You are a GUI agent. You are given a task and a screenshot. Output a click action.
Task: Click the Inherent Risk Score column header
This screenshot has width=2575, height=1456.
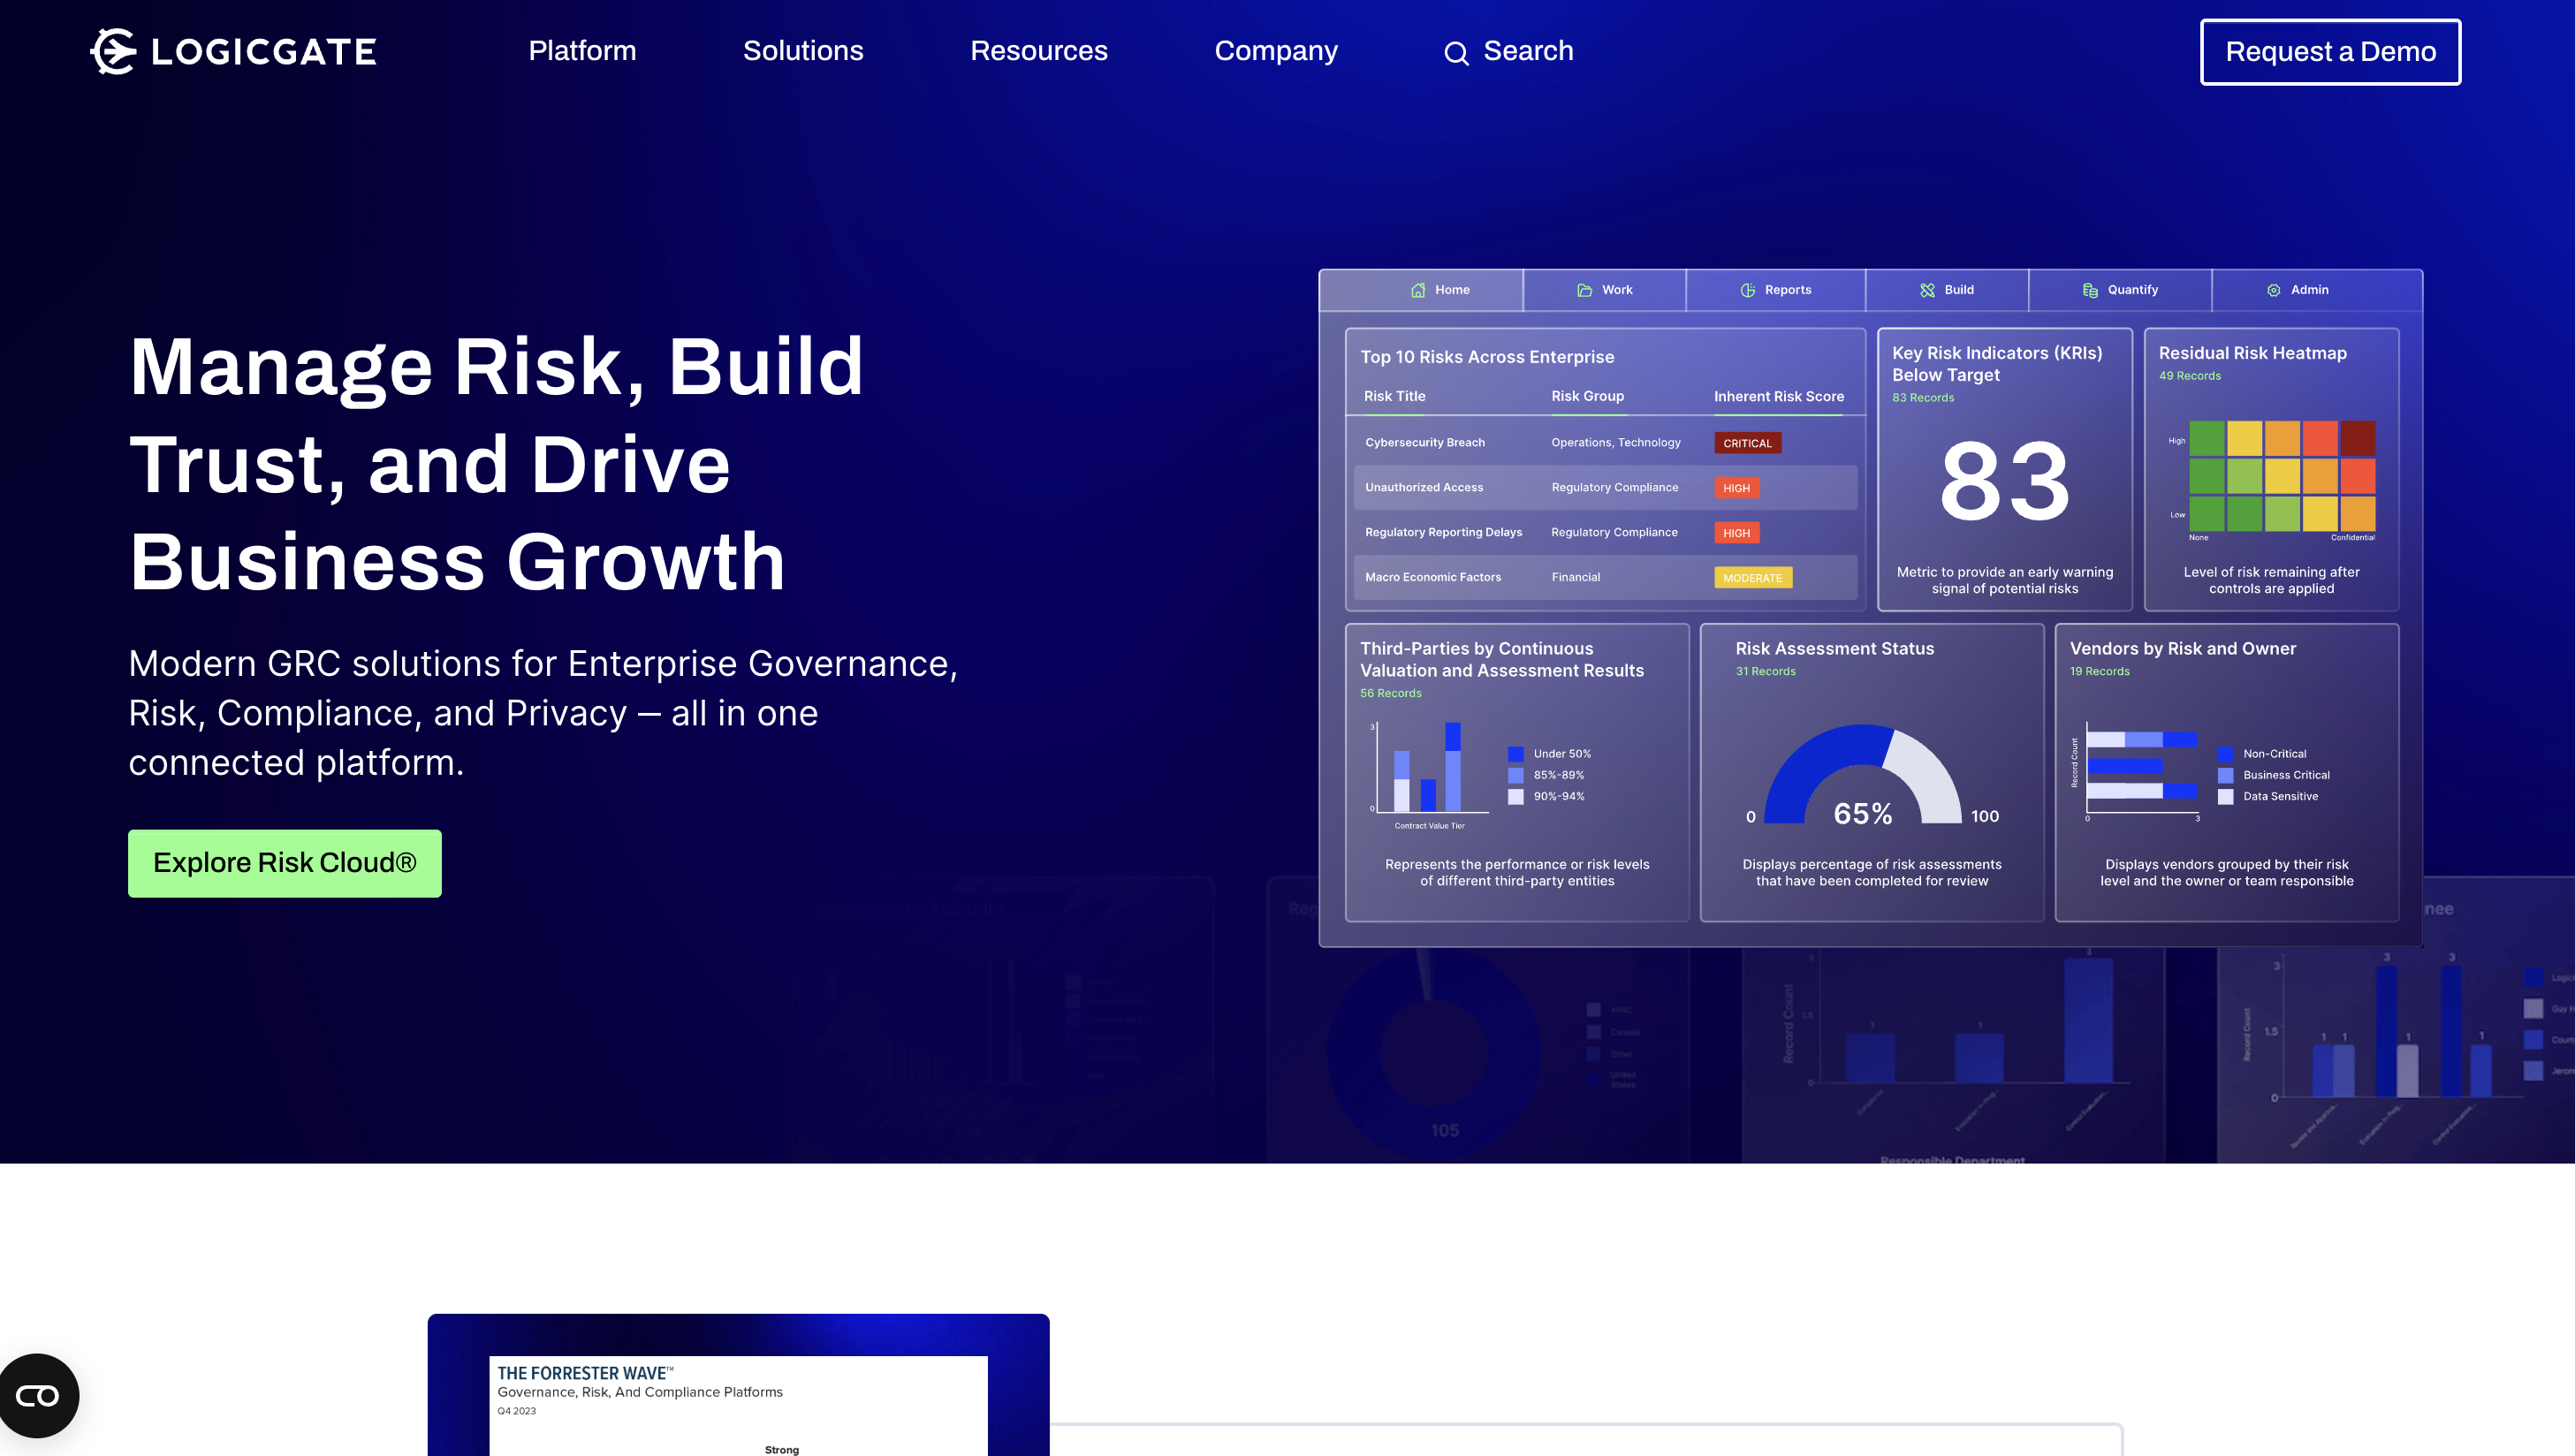[1778, 396]
